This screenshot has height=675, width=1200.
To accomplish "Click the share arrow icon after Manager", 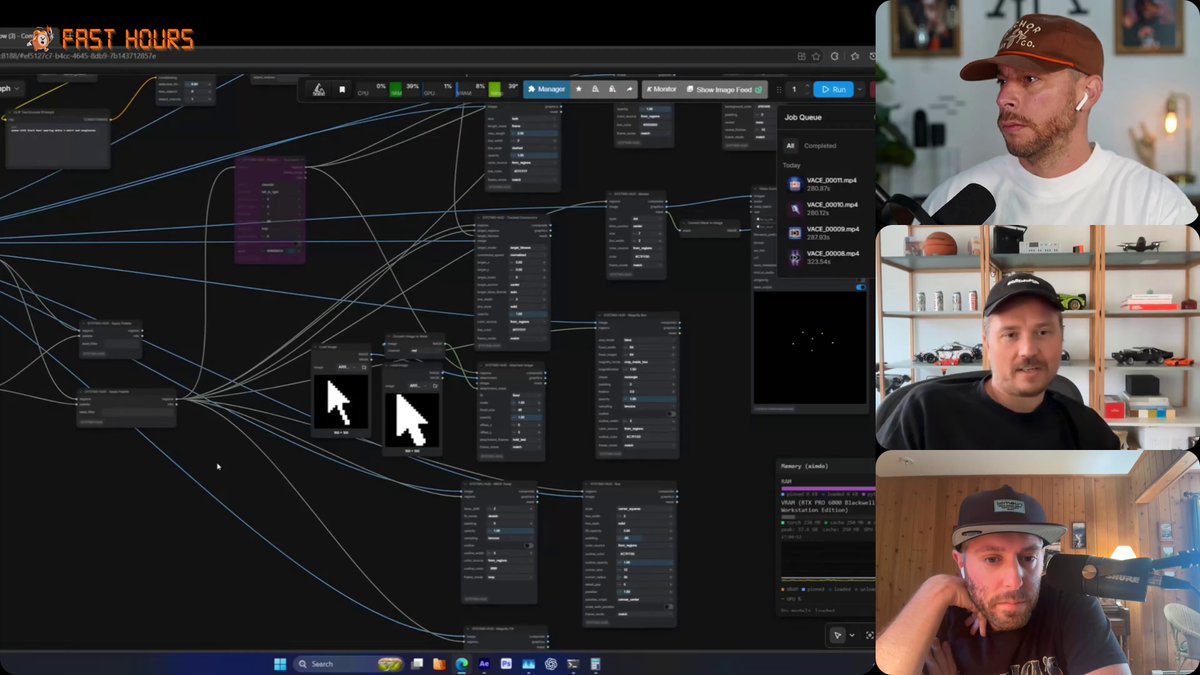I will point(629,89).
